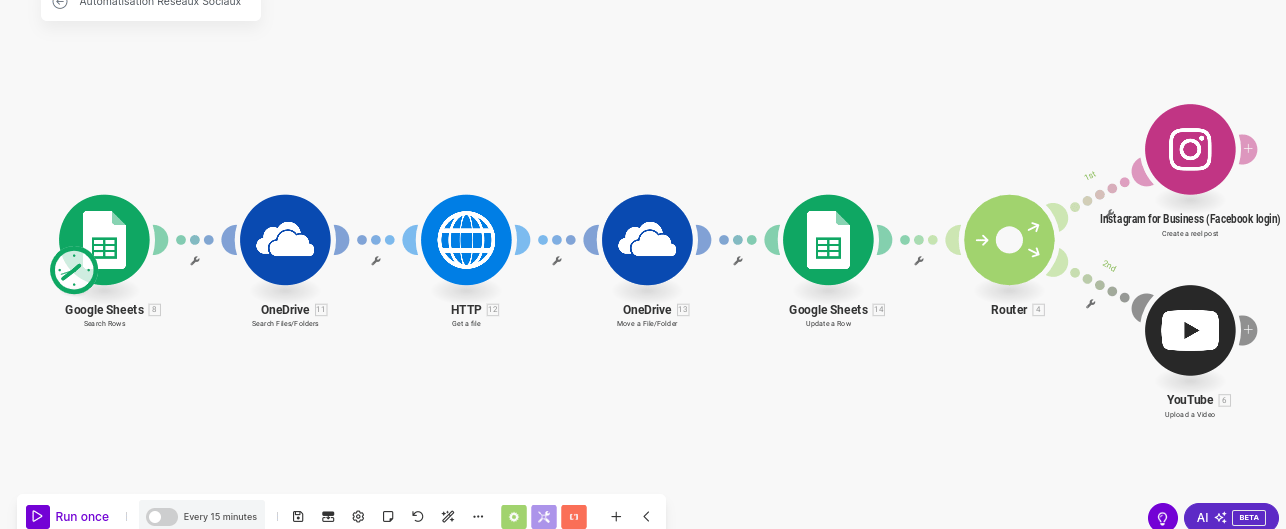Collapse the toolbar using the left chevron

coord(646,516)
